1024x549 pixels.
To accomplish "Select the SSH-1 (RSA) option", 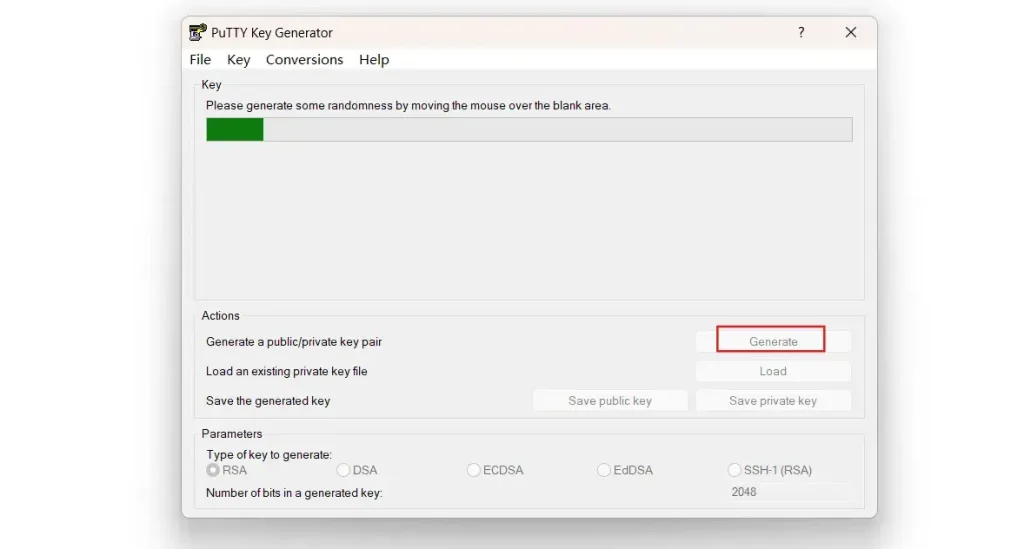I will click(736, 470).
